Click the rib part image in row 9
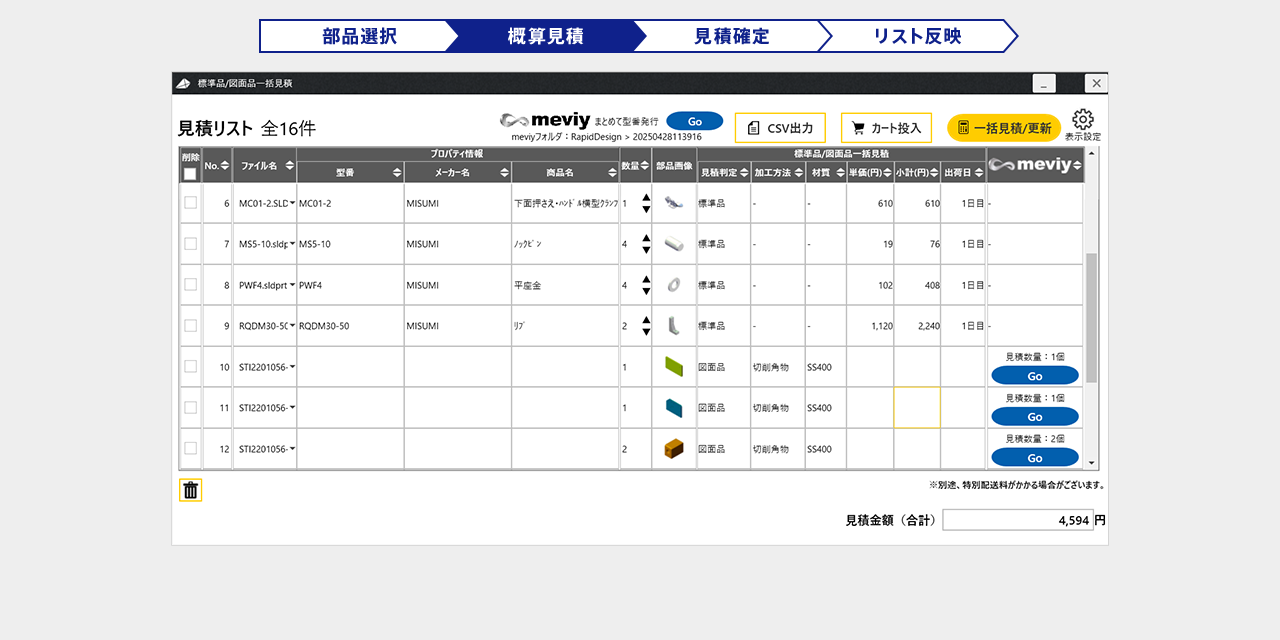This screenshot has width=1280, height=640. pyautogui.click(x=673, y=326)
